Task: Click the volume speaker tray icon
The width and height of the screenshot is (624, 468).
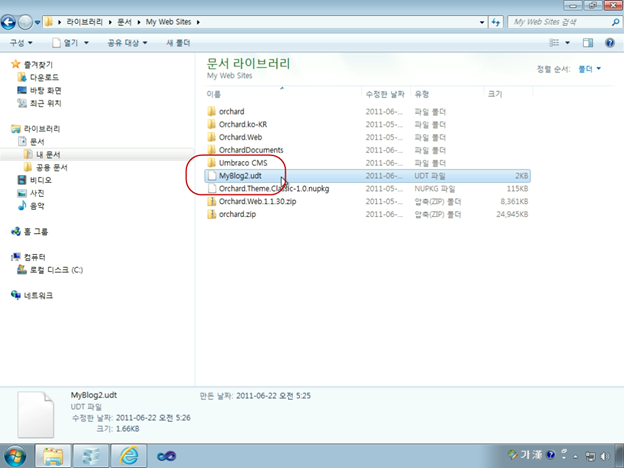Action: pos(605,456)
